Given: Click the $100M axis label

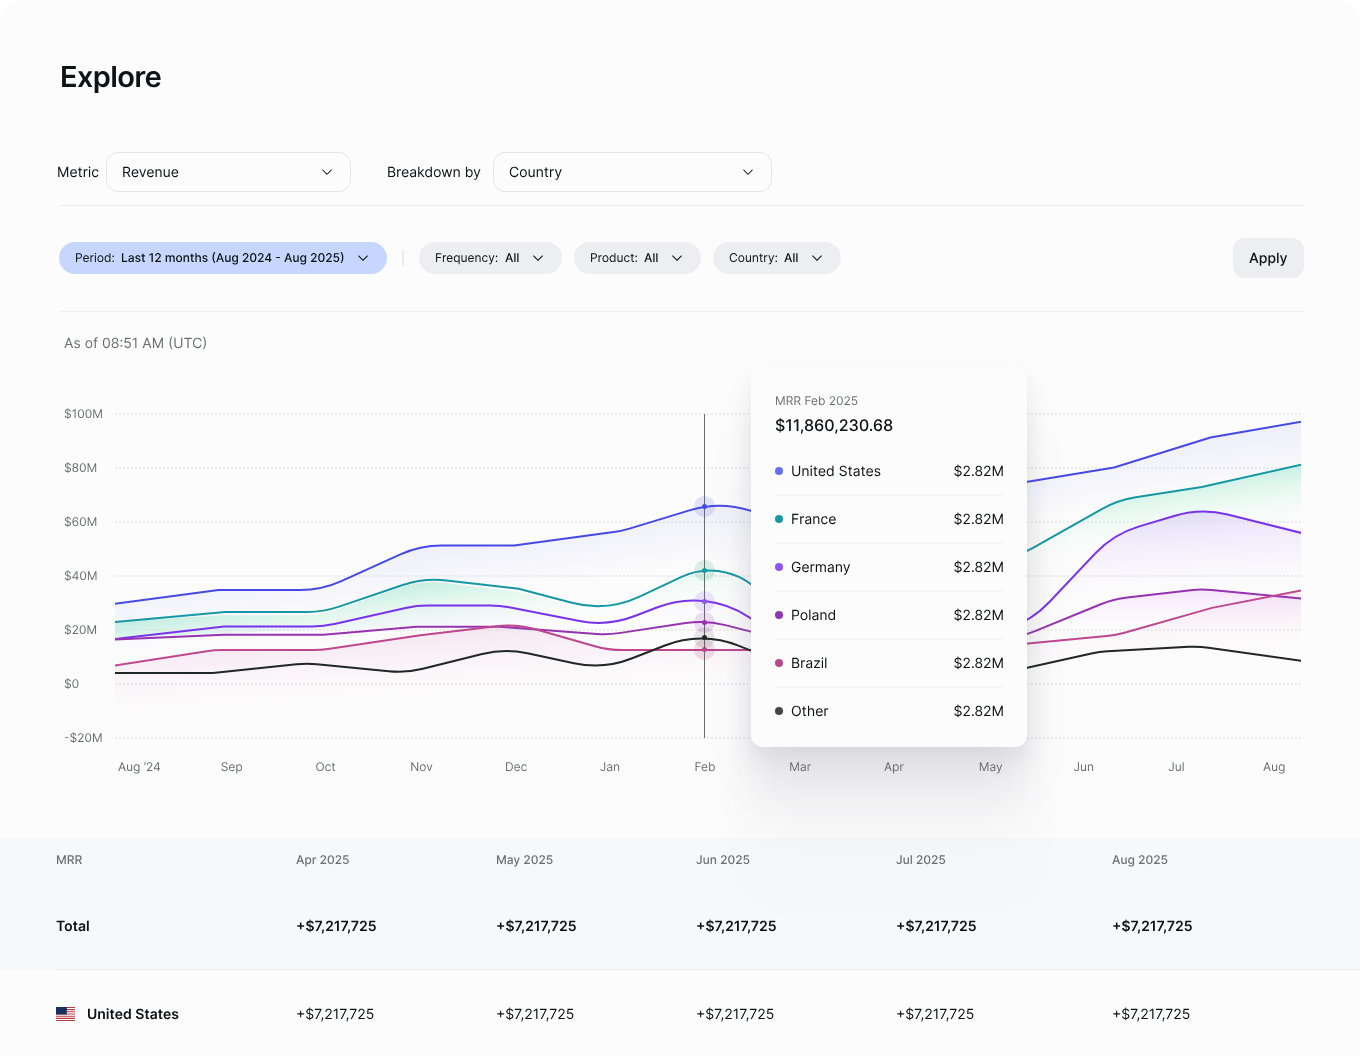Looking at the screenshot, I should (83, 414).
